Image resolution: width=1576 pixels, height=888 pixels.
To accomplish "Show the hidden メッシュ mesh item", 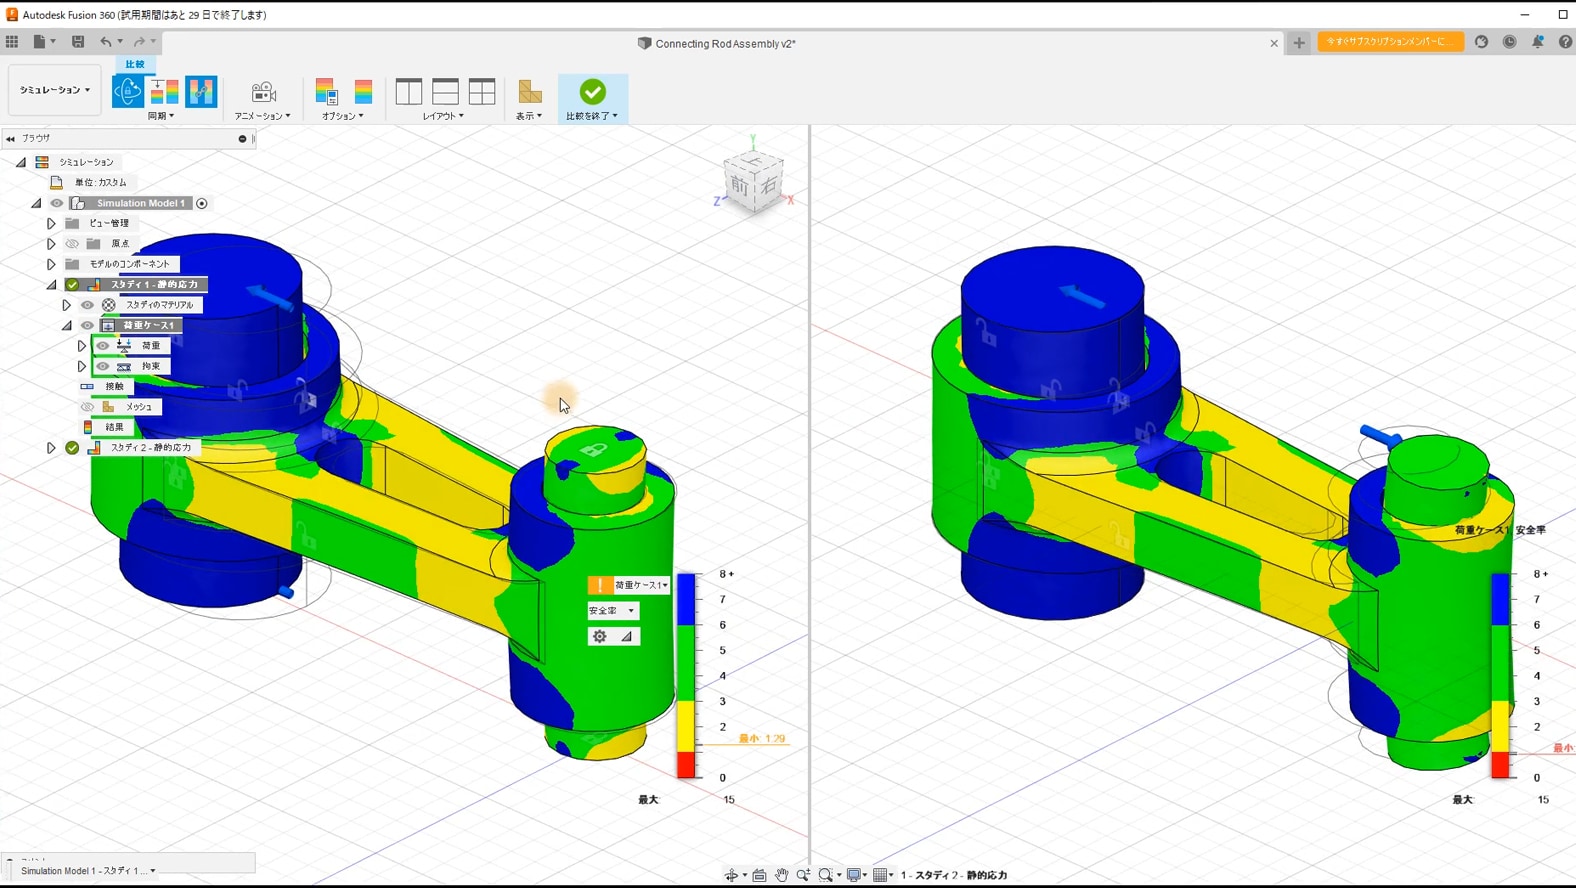I will [88, 407].
